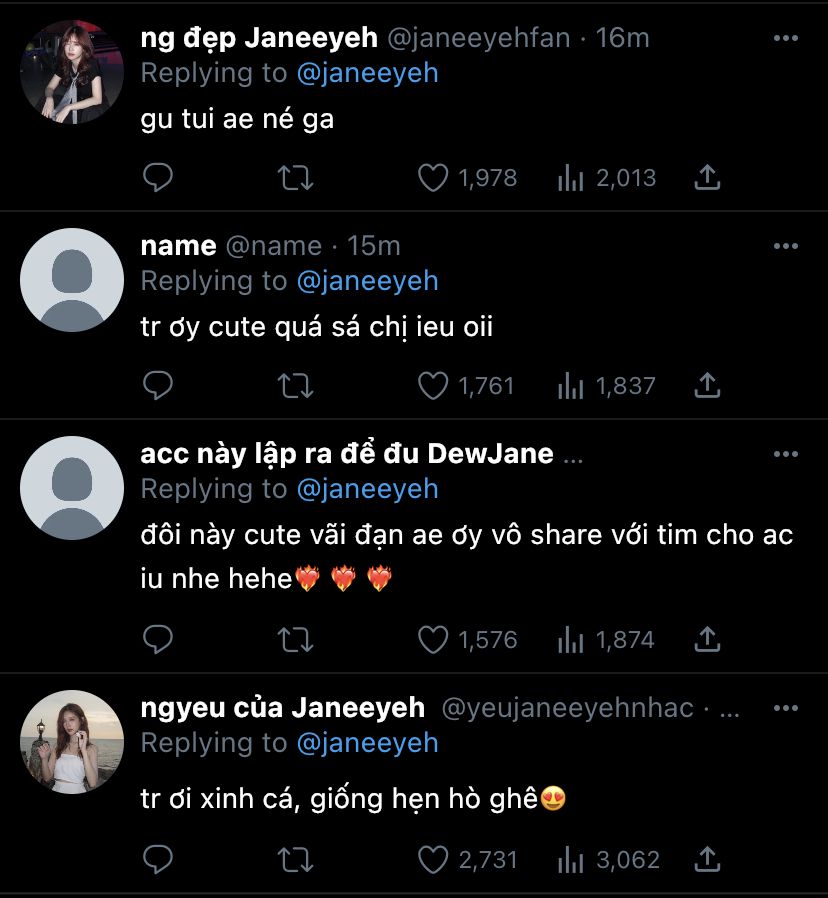This screenshot has height=898, width=828.
Task: Like the tweet with 1,978 likes
Action: point(433,178)
